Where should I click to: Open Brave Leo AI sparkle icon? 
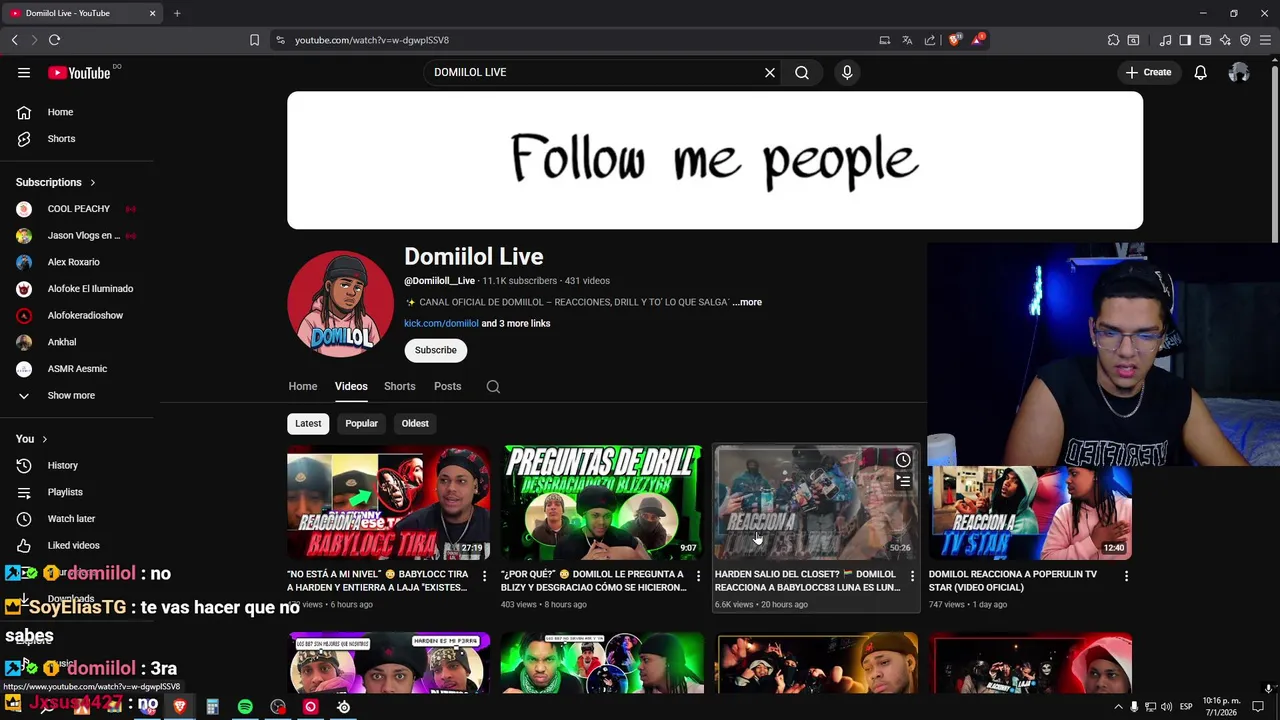[x=1225, y=40]
